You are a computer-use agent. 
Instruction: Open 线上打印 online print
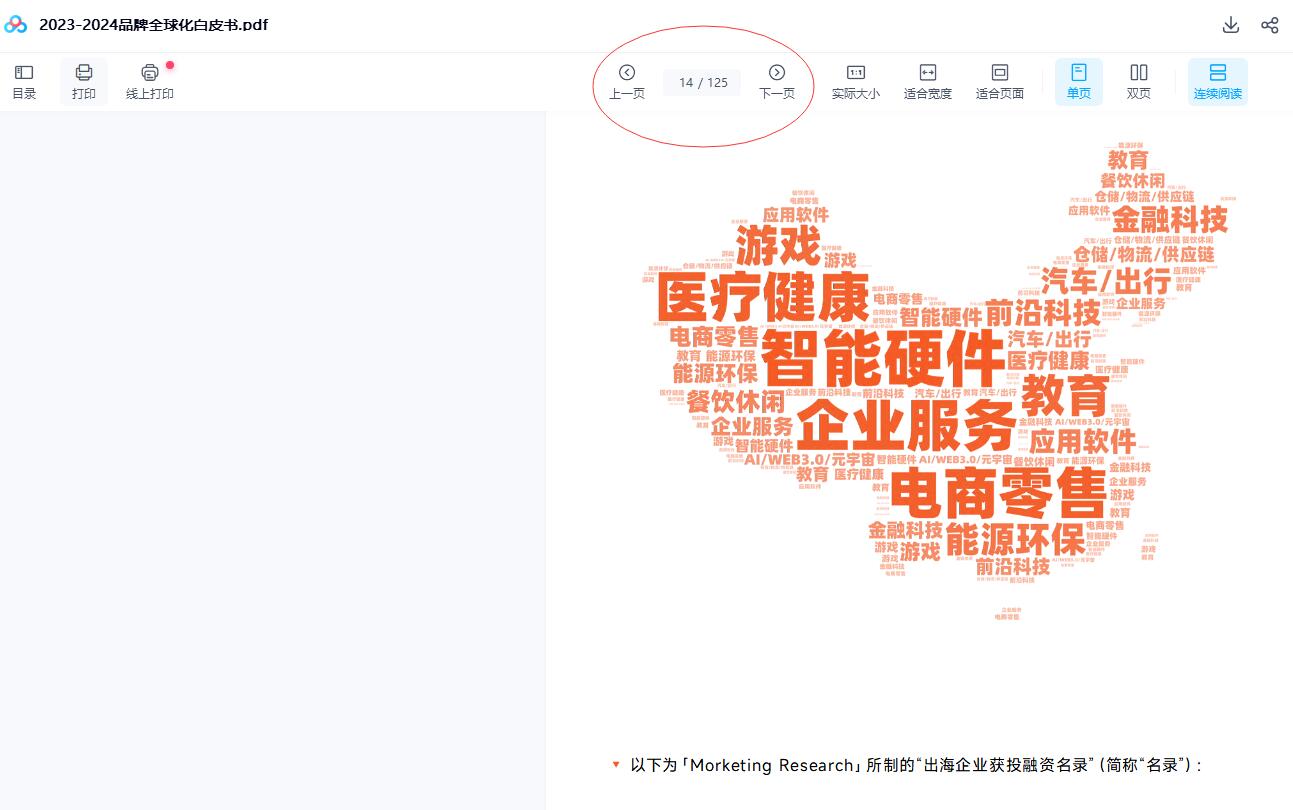150,81
